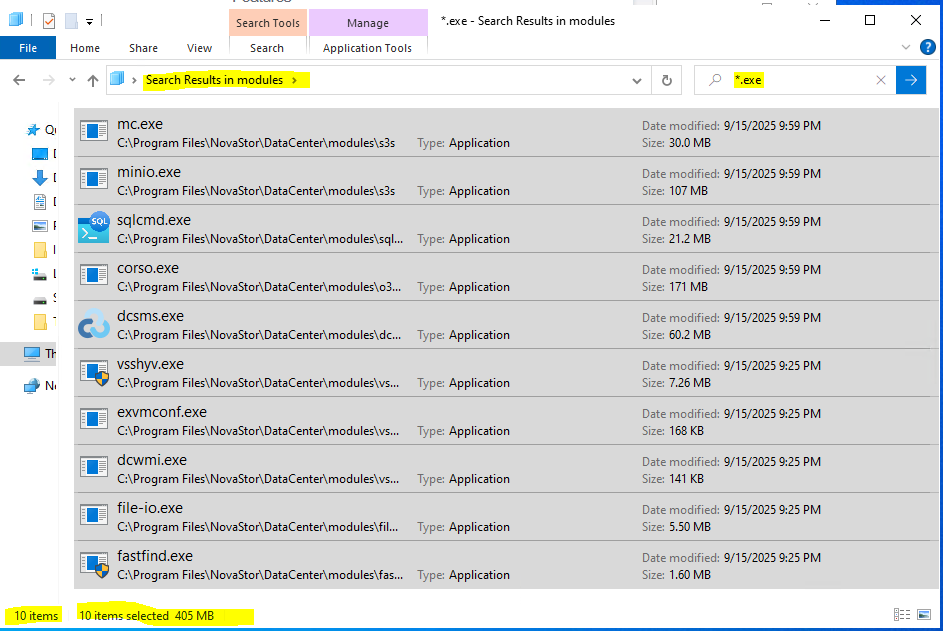
Task: Open the Explorer window system menu icon
Action: point(16,20)
